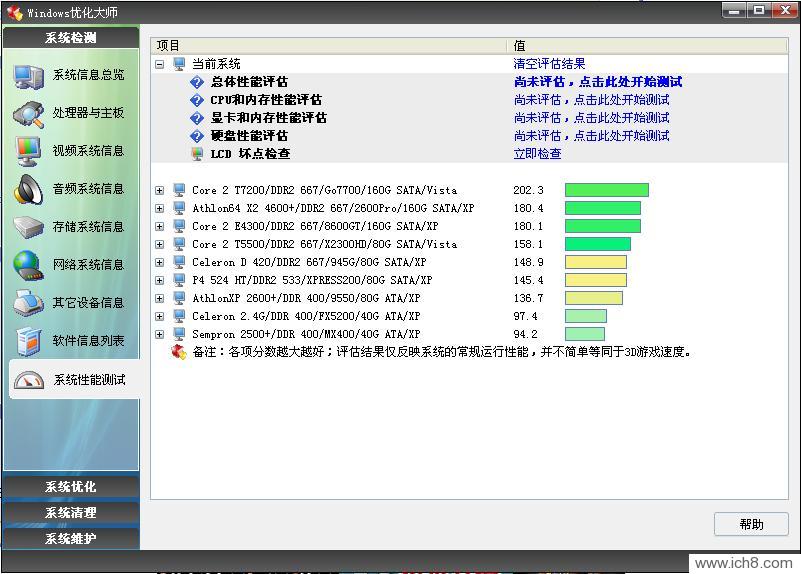Click the 视频系统信息 monitor icon
The height and width of the screenshot is (574, 801).
click(x=29, y=151)
